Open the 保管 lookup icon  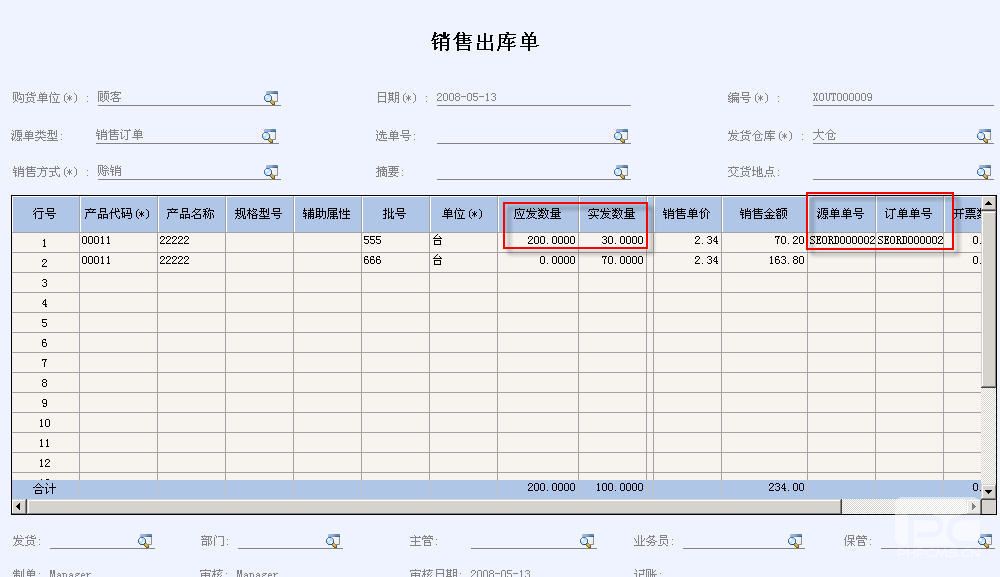pyautogui.click(x=986, y=541)
